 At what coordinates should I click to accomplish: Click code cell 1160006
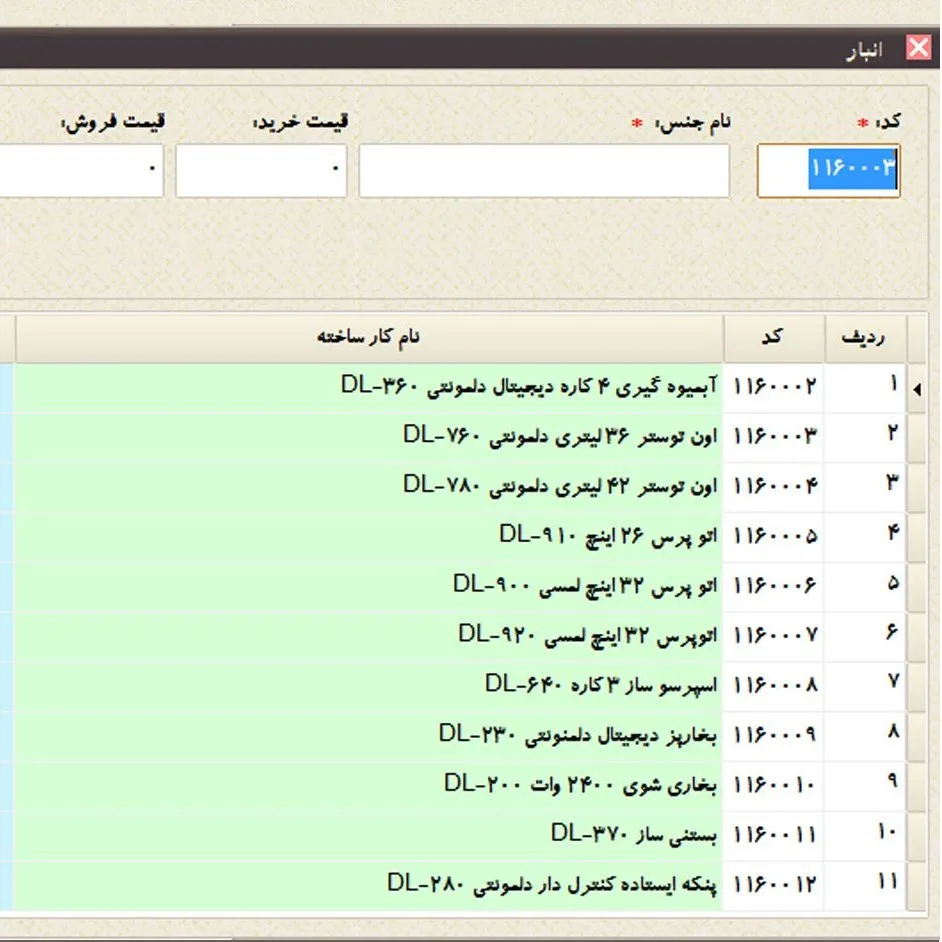[775, 586]
